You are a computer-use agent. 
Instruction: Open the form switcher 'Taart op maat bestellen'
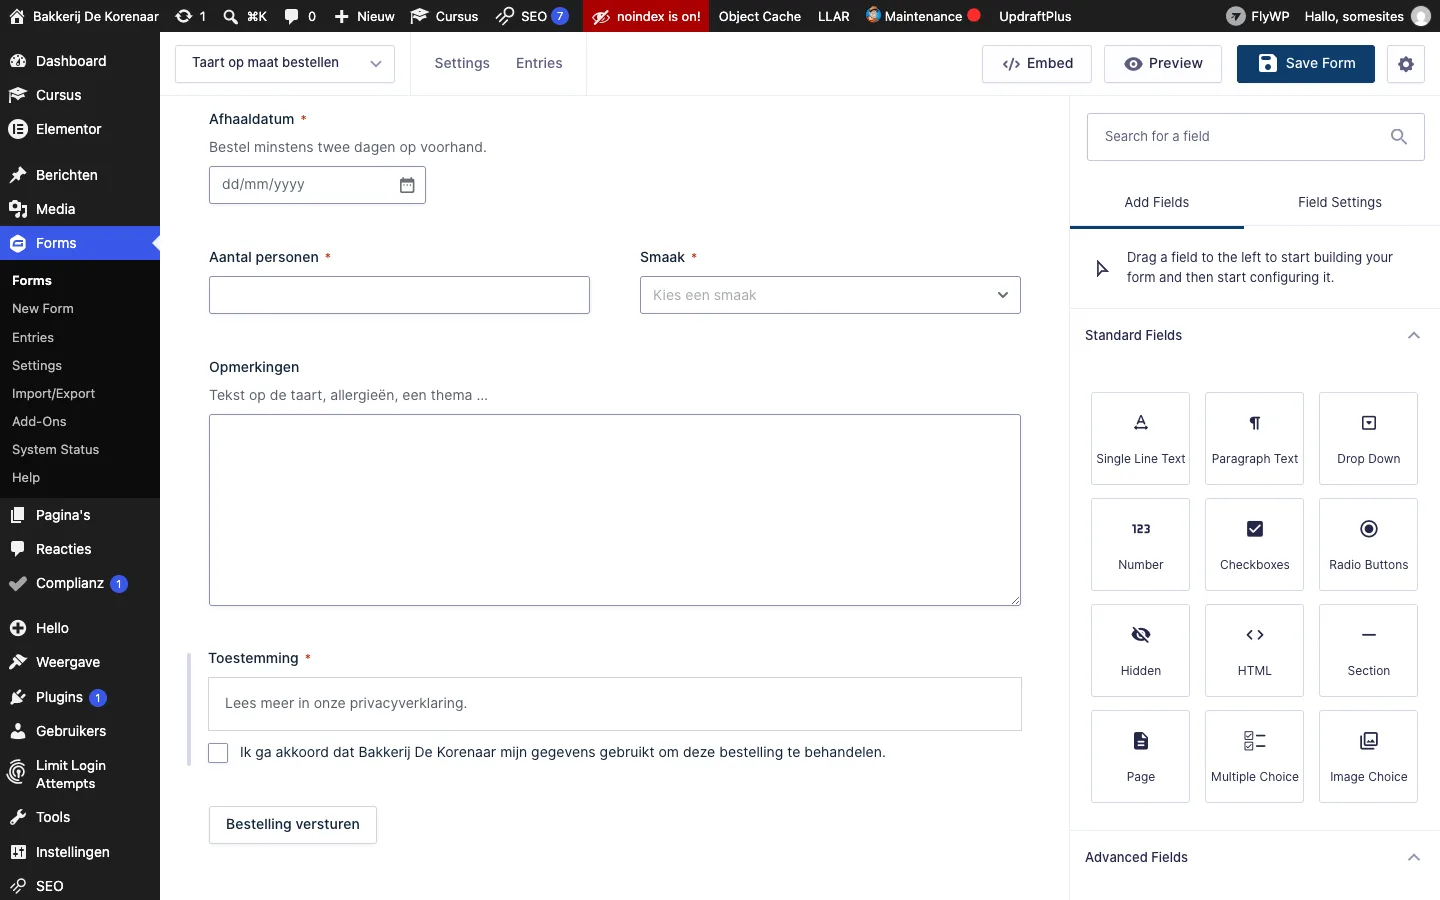click(x=285, y=63)
